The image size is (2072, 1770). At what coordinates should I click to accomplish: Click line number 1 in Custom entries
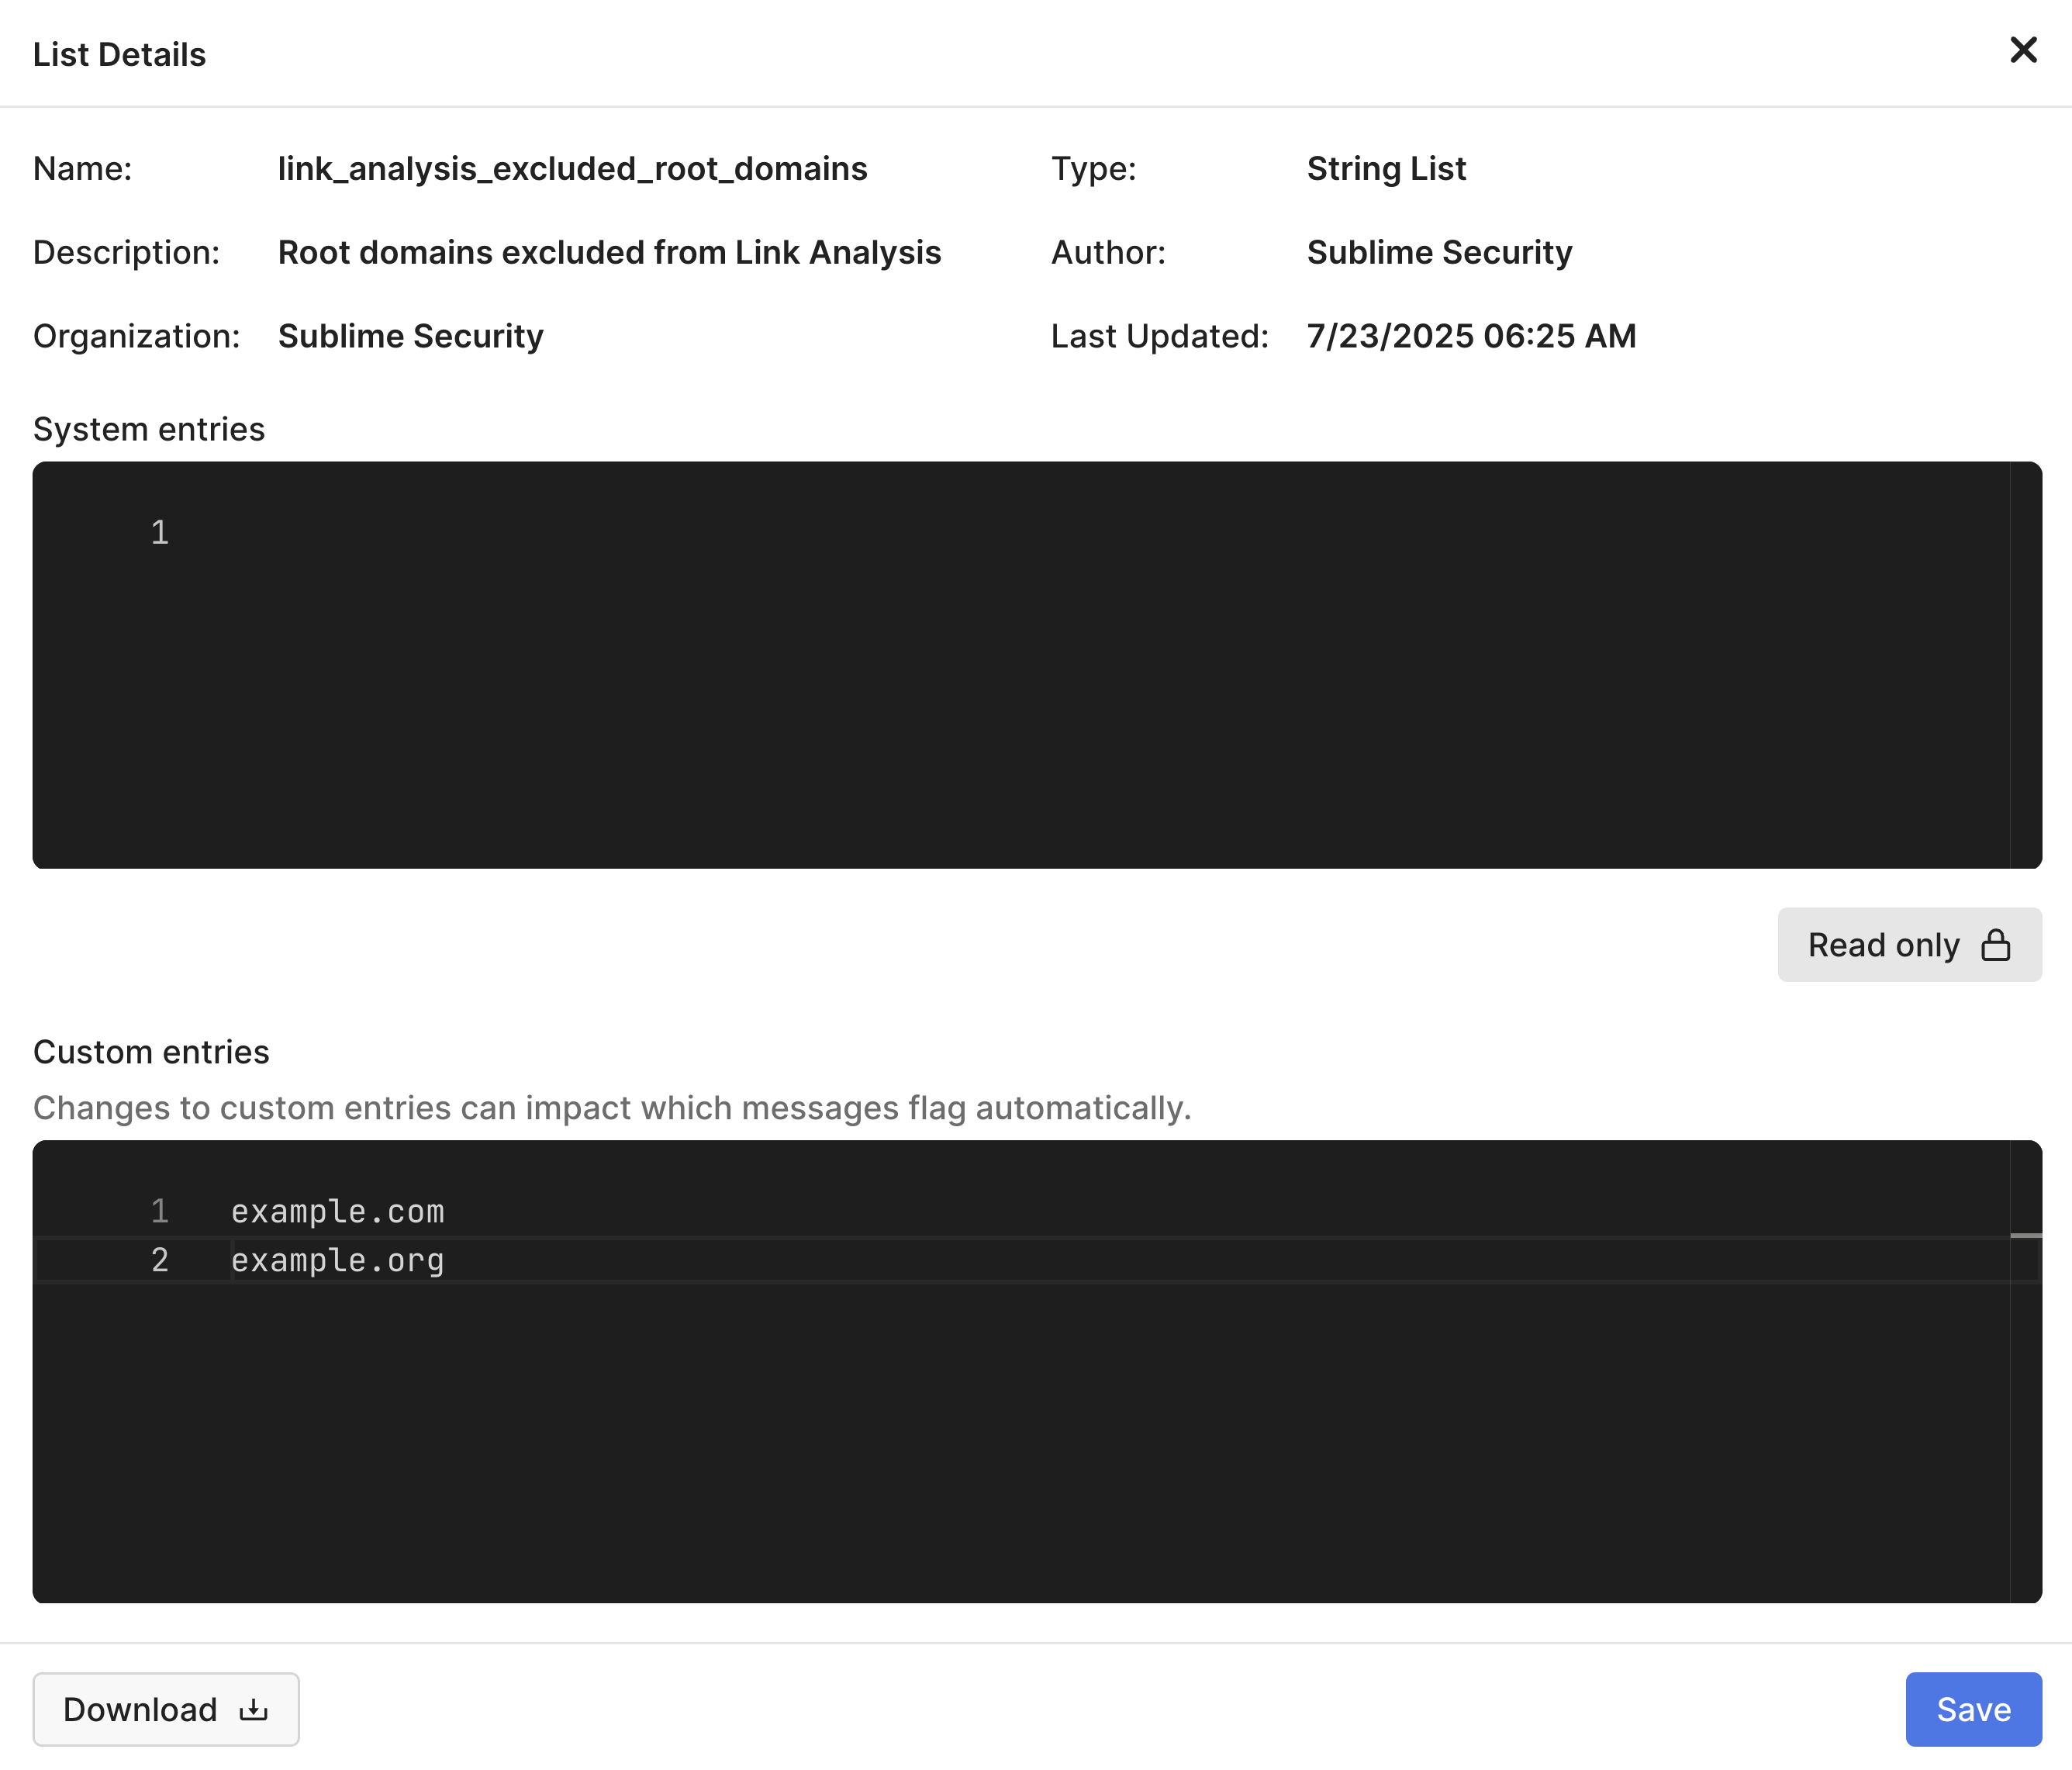click(160, 1212)
